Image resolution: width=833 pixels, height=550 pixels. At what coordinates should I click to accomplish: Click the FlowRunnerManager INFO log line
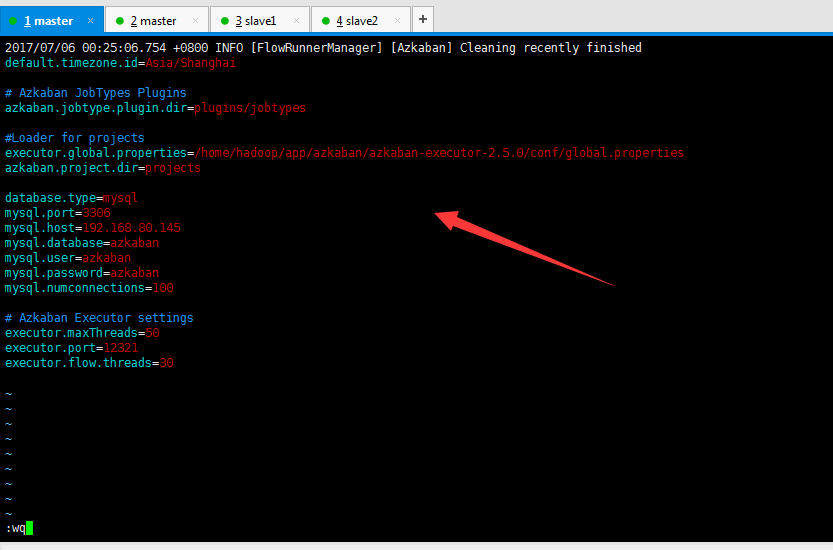[323, 48]
